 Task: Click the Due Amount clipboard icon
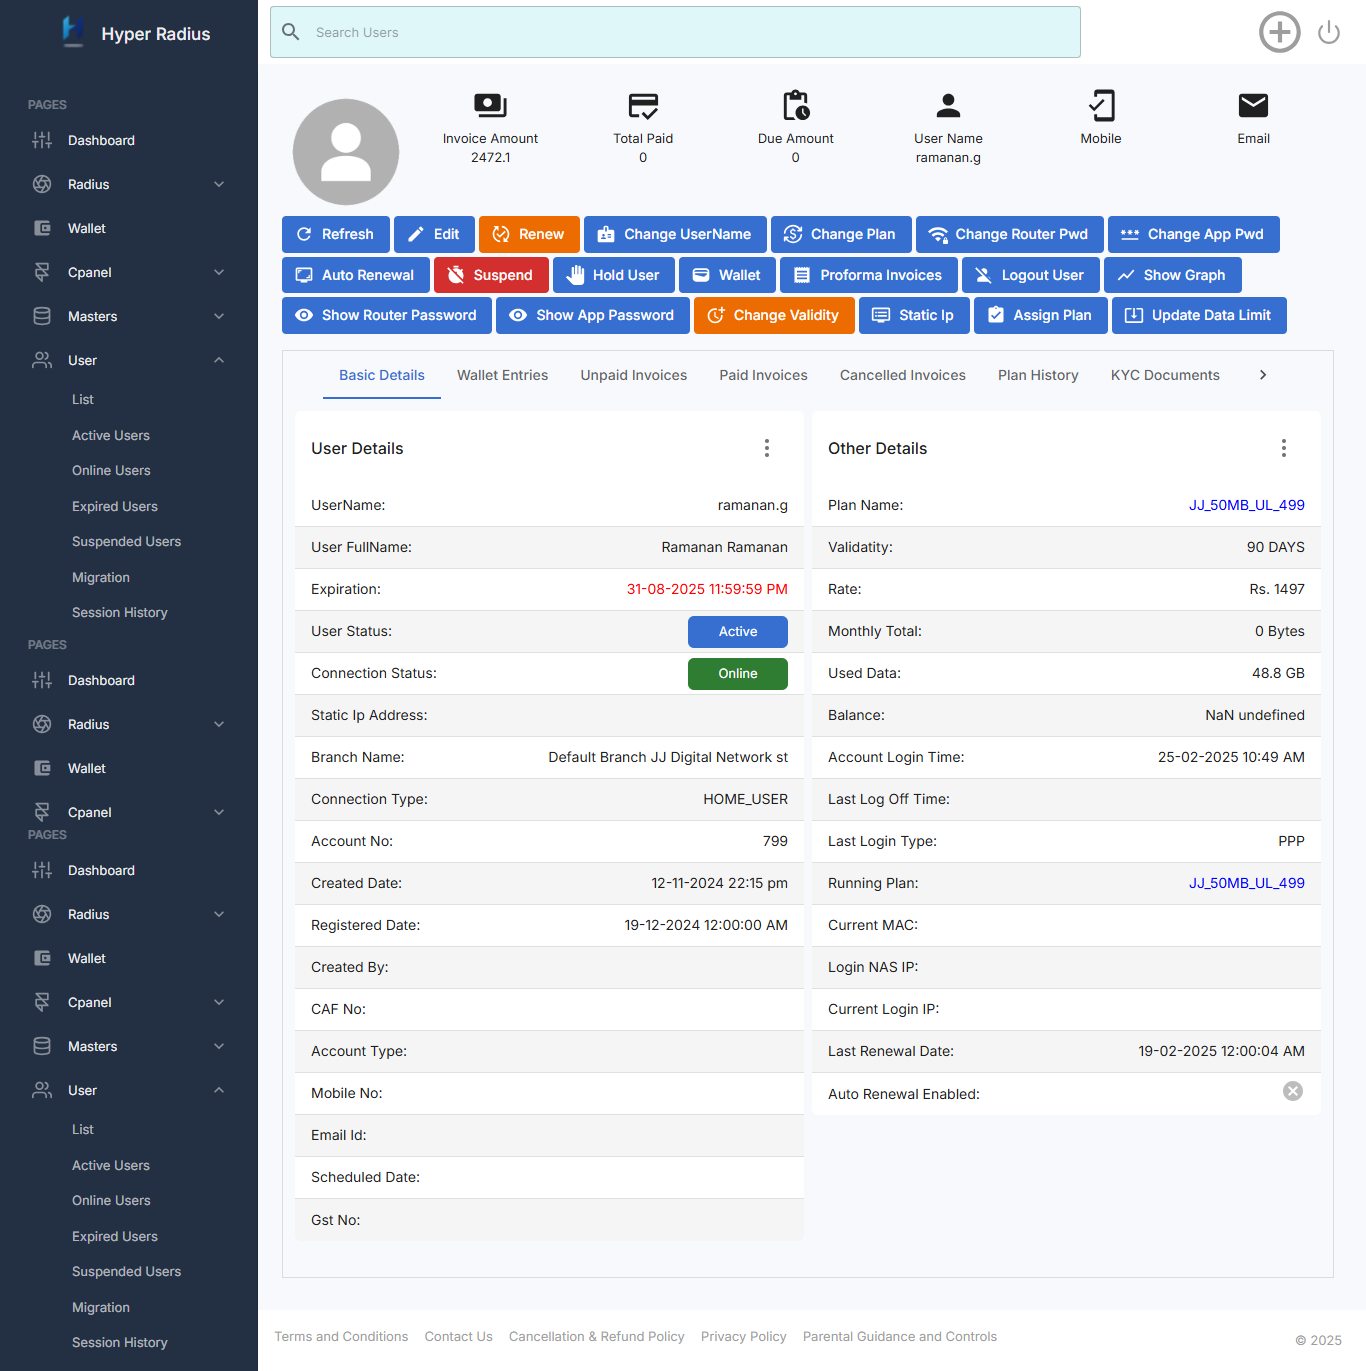click(796, 105)
